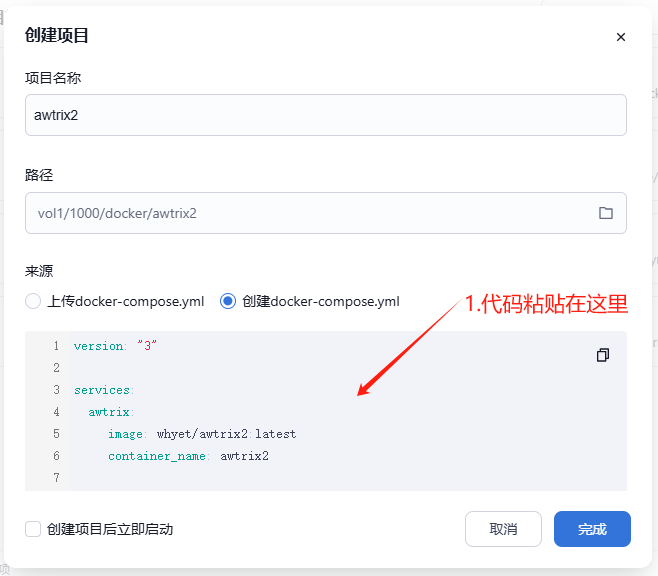
Task: Enable the 创建项目后立即启动 checkbox
Action: coord(33,529)
